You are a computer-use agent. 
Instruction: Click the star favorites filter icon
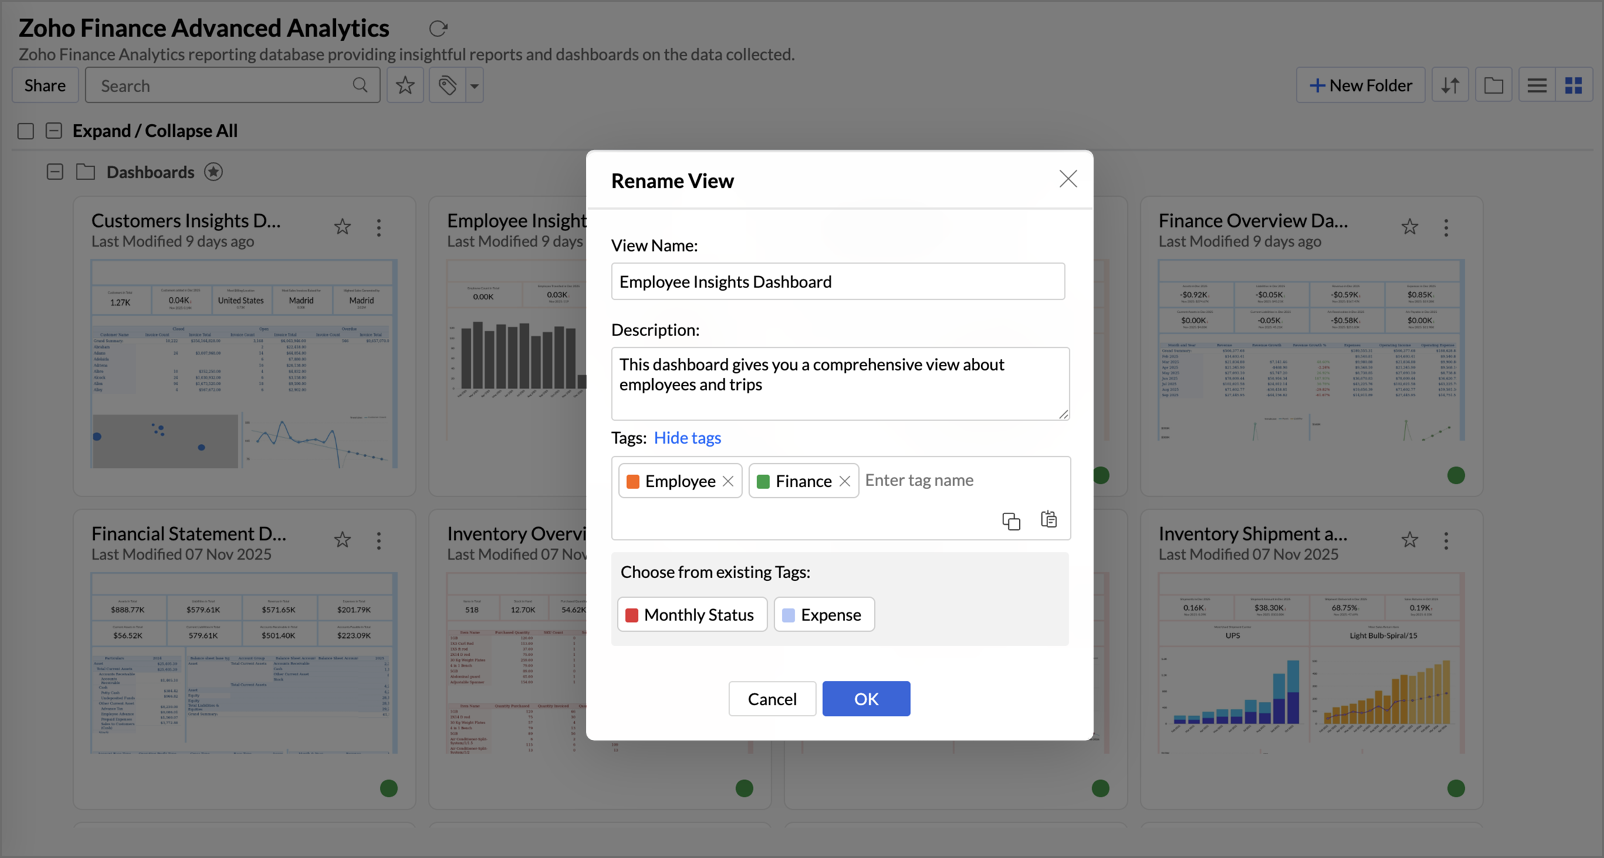(x=405, y=86)
